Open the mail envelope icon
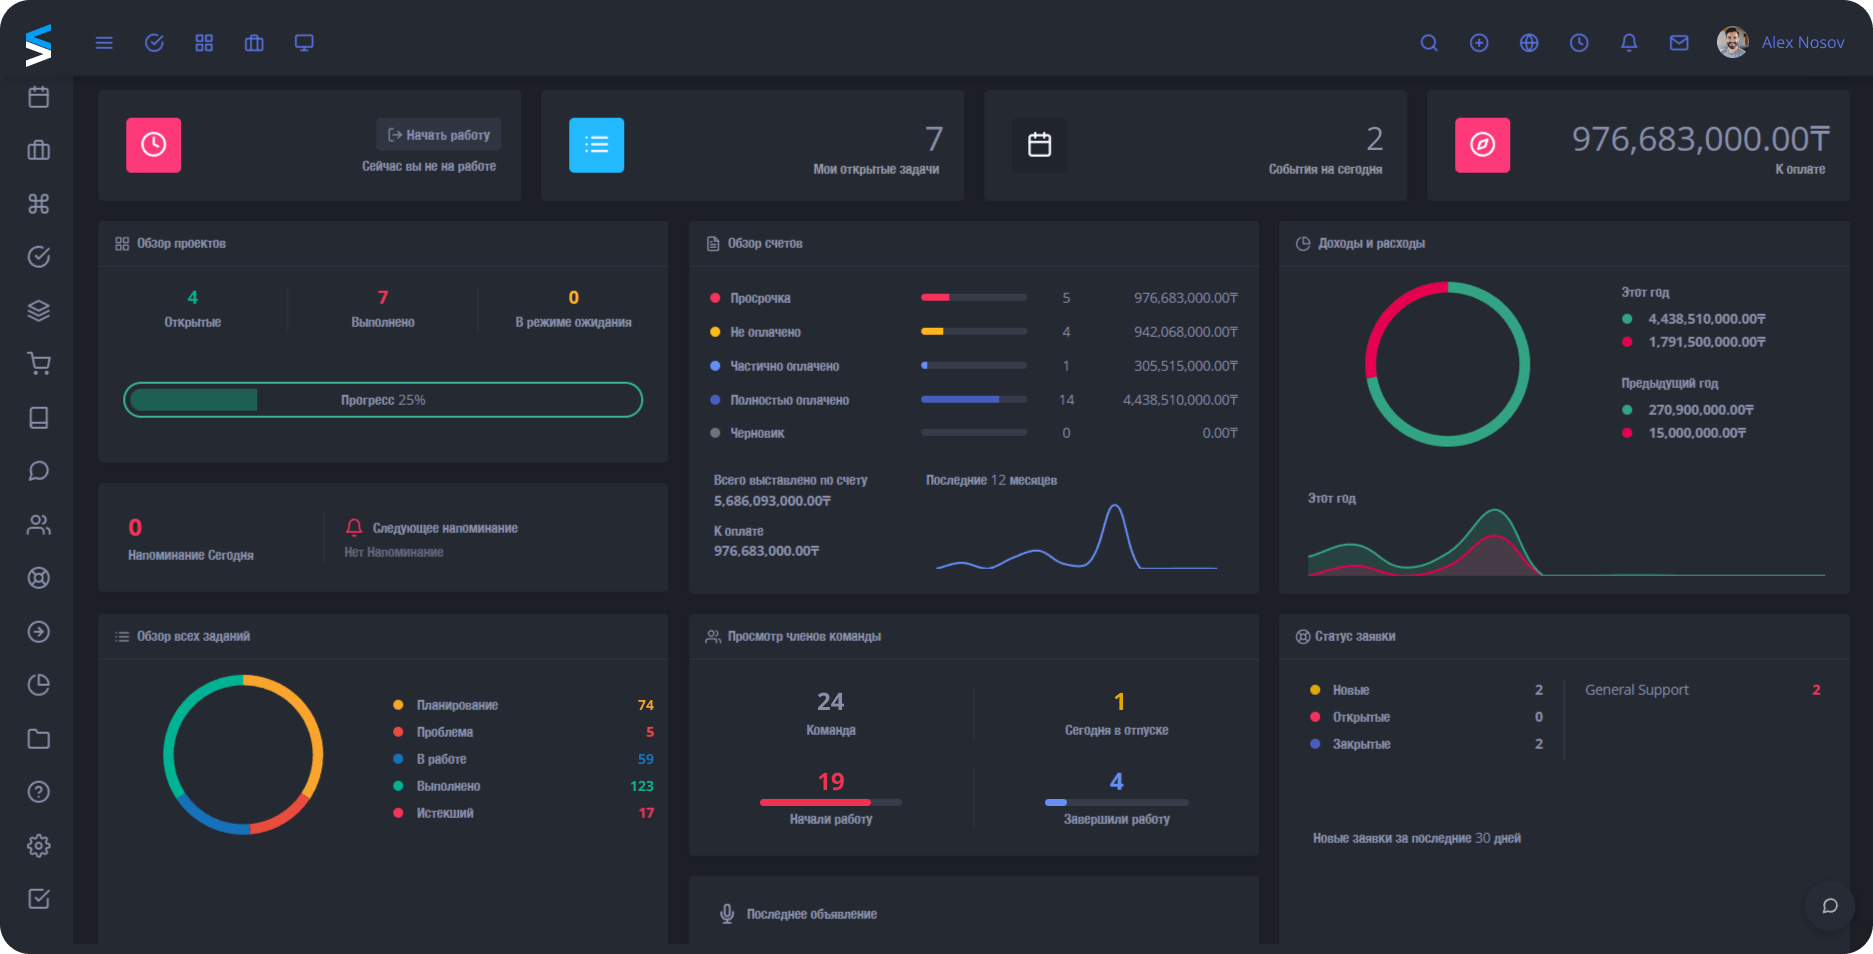 point(1679,43)
